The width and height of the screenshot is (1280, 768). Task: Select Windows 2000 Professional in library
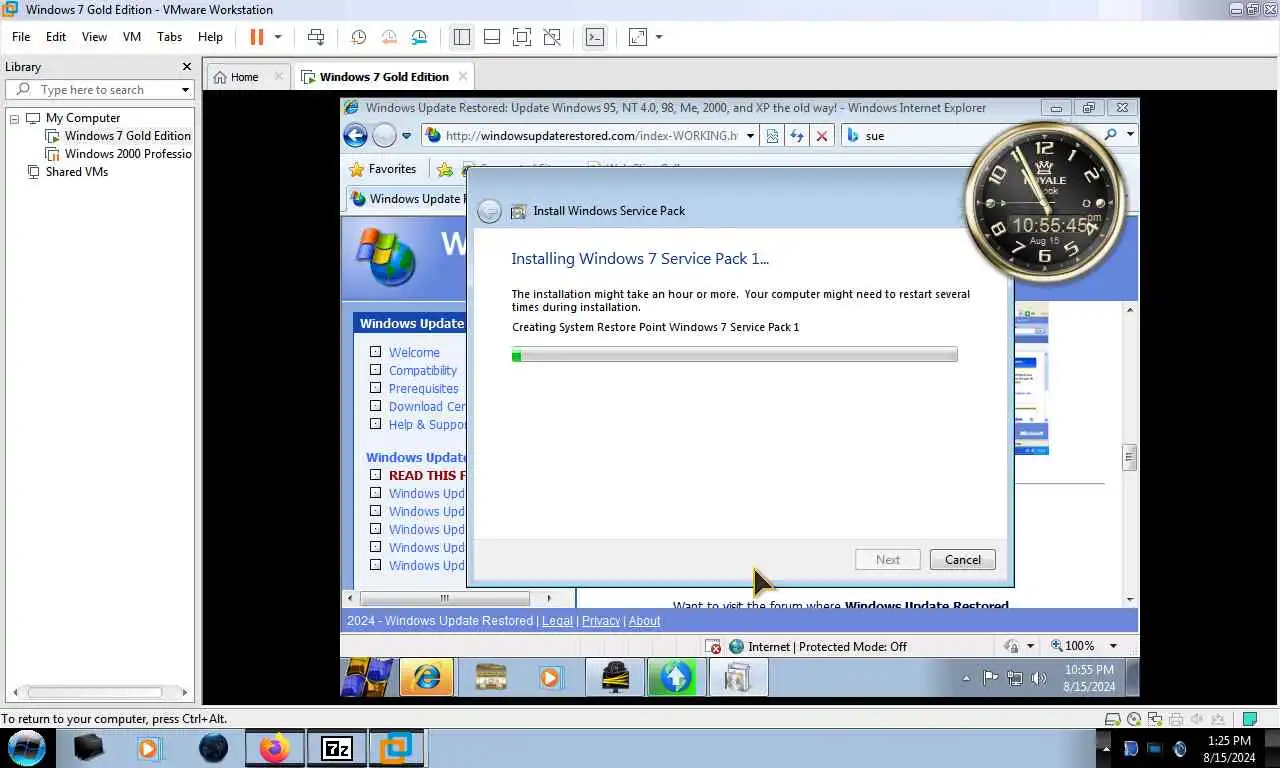pyautogui.click(x=127, y=154)
